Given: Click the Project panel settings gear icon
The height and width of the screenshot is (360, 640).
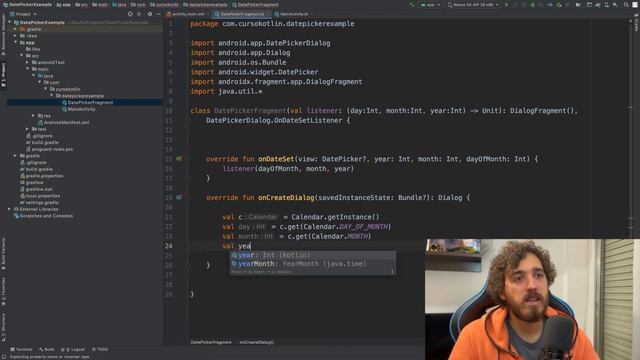Looking at the screenshot, I should coord(149,14).
